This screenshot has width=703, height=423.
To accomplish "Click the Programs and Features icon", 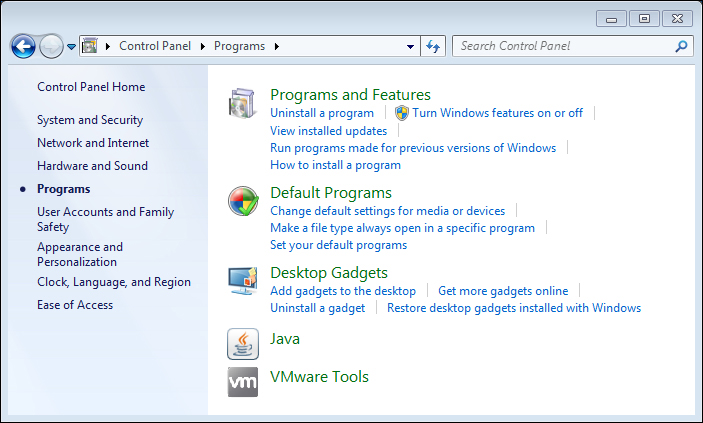I will (x=243, y=103).
